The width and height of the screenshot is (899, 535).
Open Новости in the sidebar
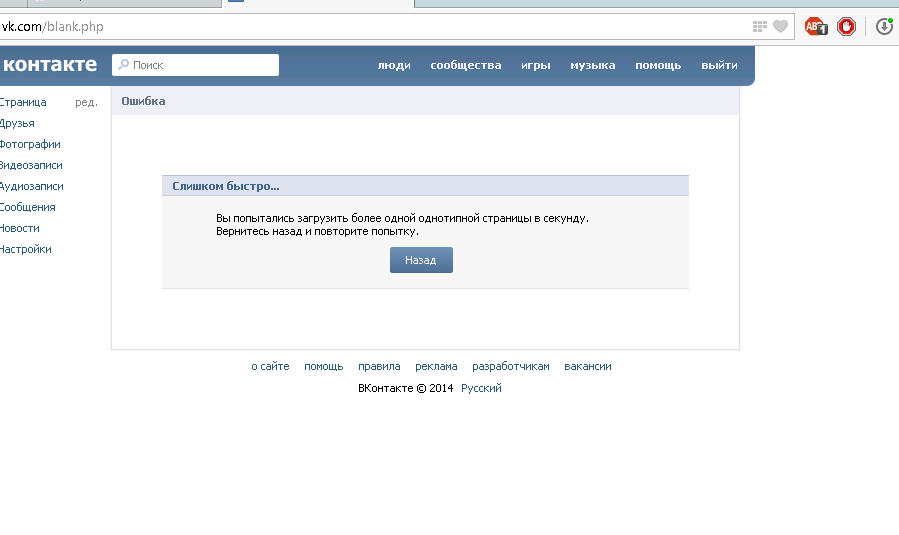pos(19,228)
